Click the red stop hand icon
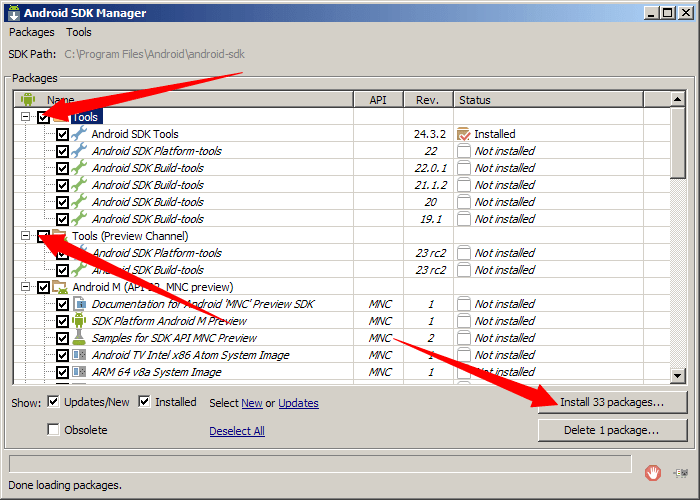Viewport: 700px width, 500px height. tap(652, 473)
